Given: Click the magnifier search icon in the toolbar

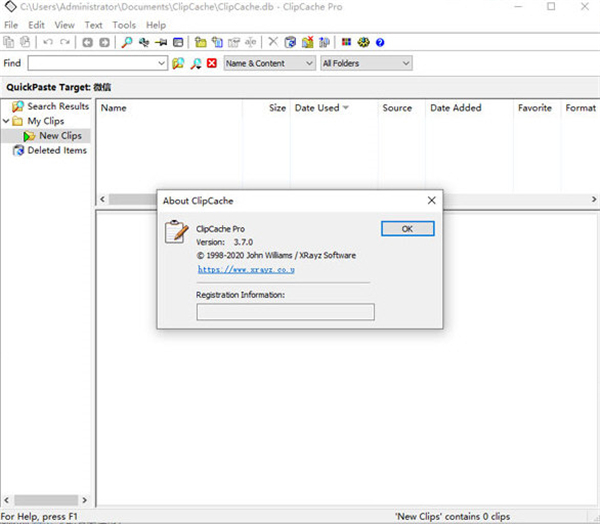Looking at the screenshot, I should [x=127, y=43].
